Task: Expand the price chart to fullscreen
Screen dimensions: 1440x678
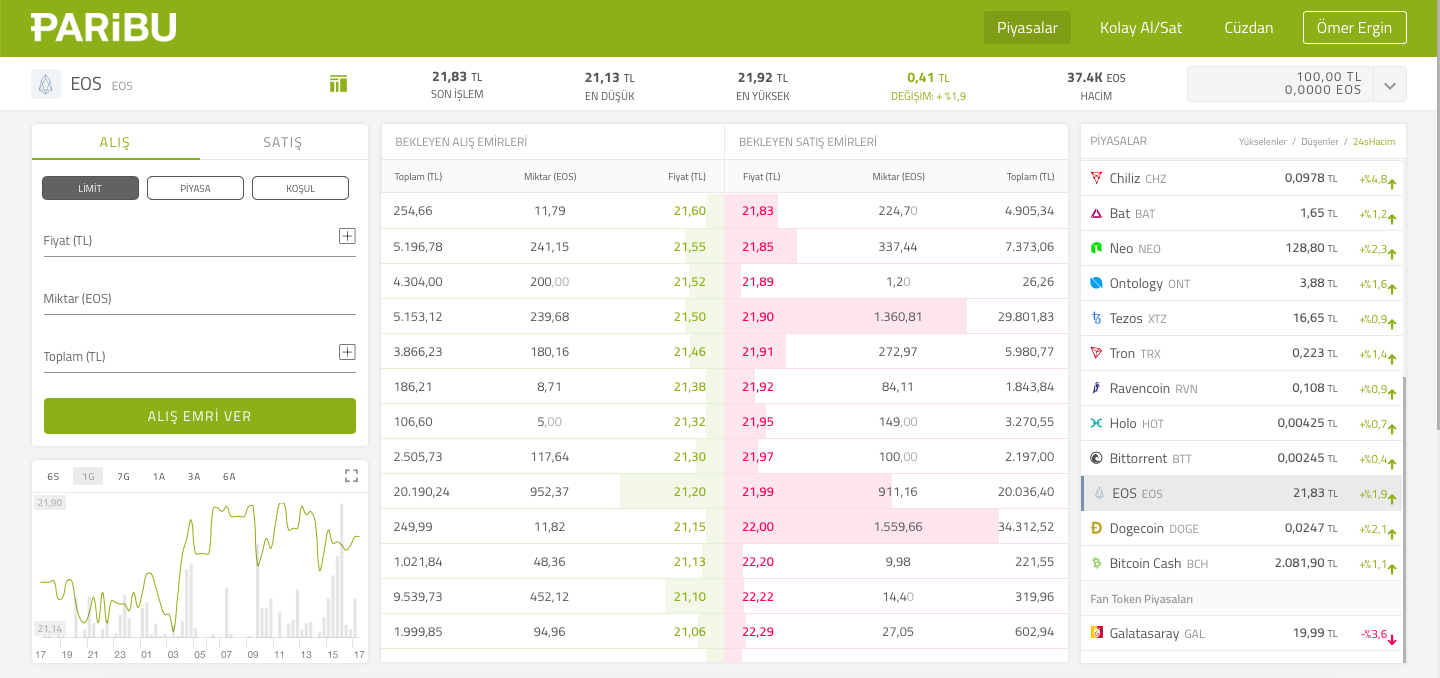Action: (x=351, y=476)
